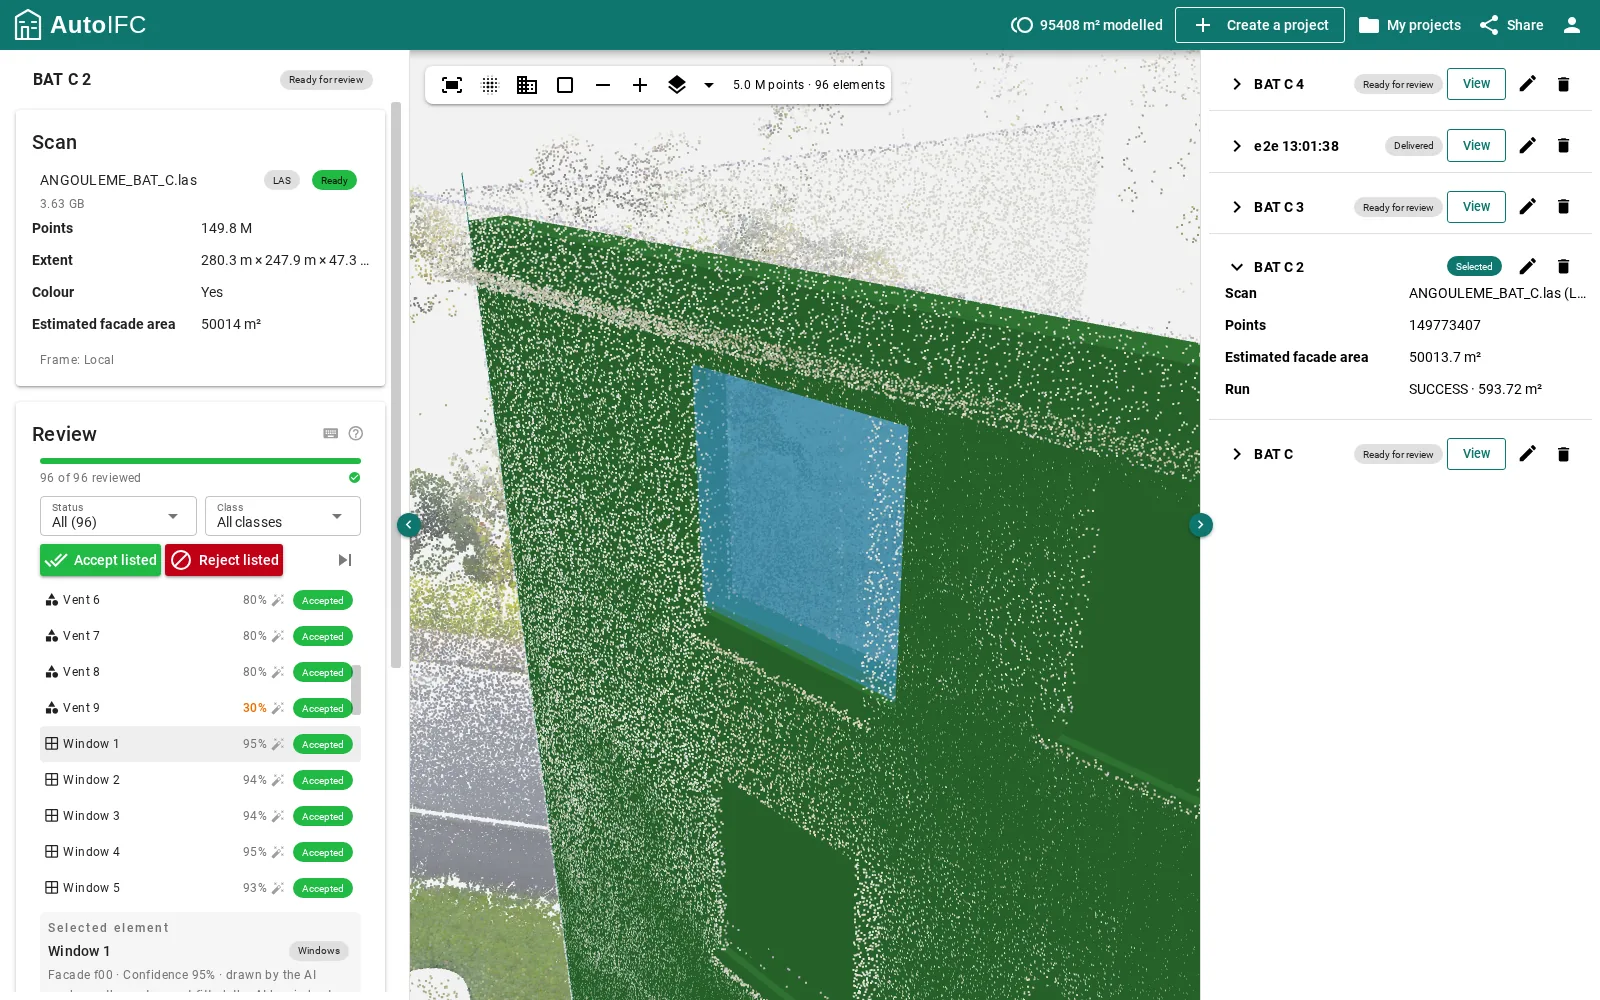Click the 95408 m² modelled usage indicator
Viewport: 1600px width, 1000px height.
[x=1087, y=25]
